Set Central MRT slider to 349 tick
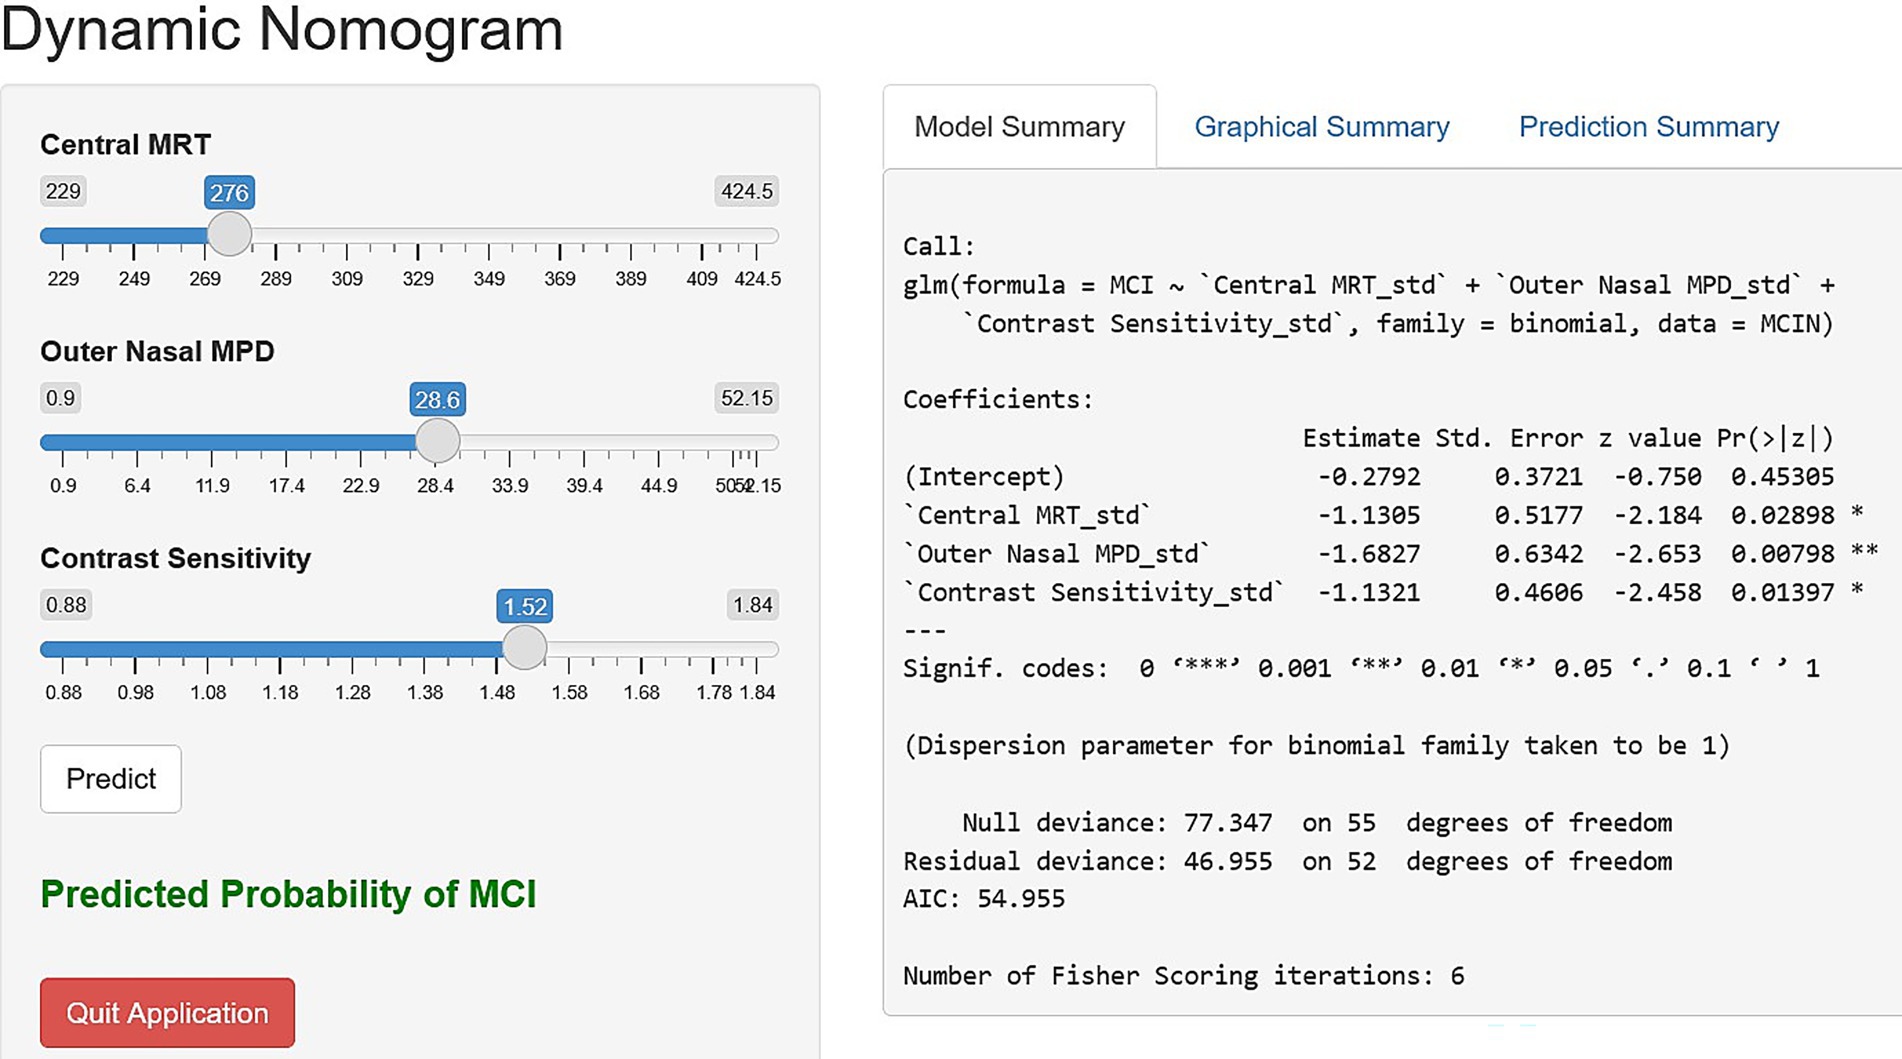1902x1059 pixels. click(489, 237)
